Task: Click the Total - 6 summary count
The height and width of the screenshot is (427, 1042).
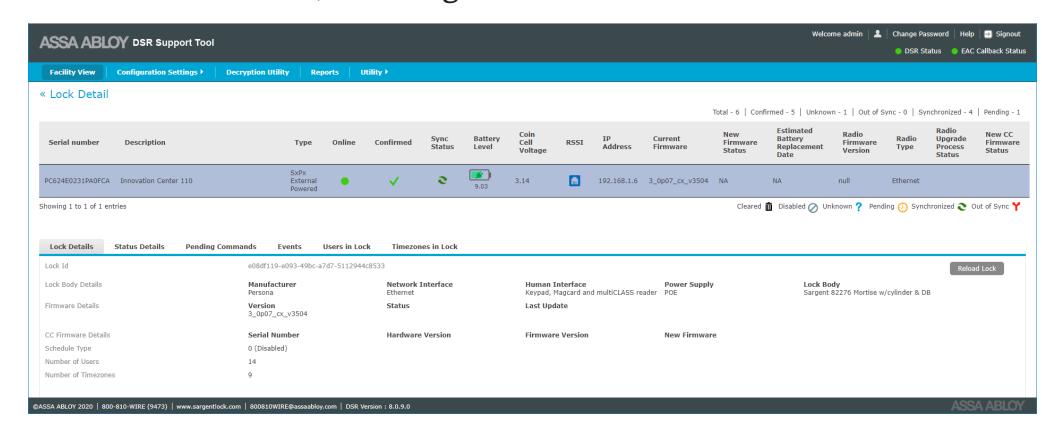Action: (x=726, y=112)
